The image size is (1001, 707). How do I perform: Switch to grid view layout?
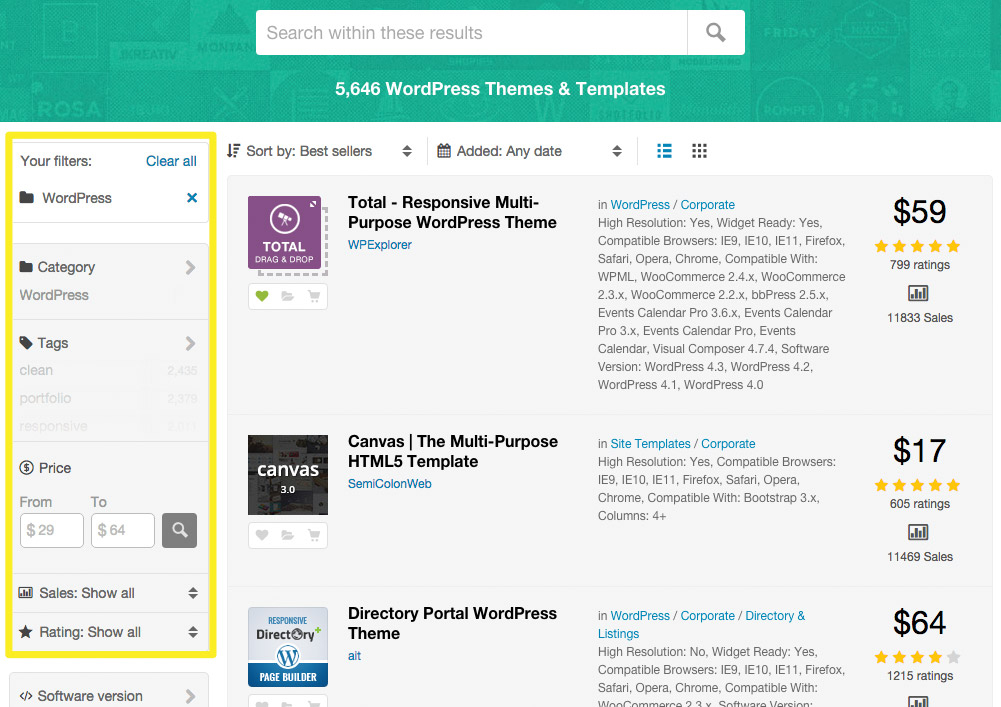[x=699, y=151]
